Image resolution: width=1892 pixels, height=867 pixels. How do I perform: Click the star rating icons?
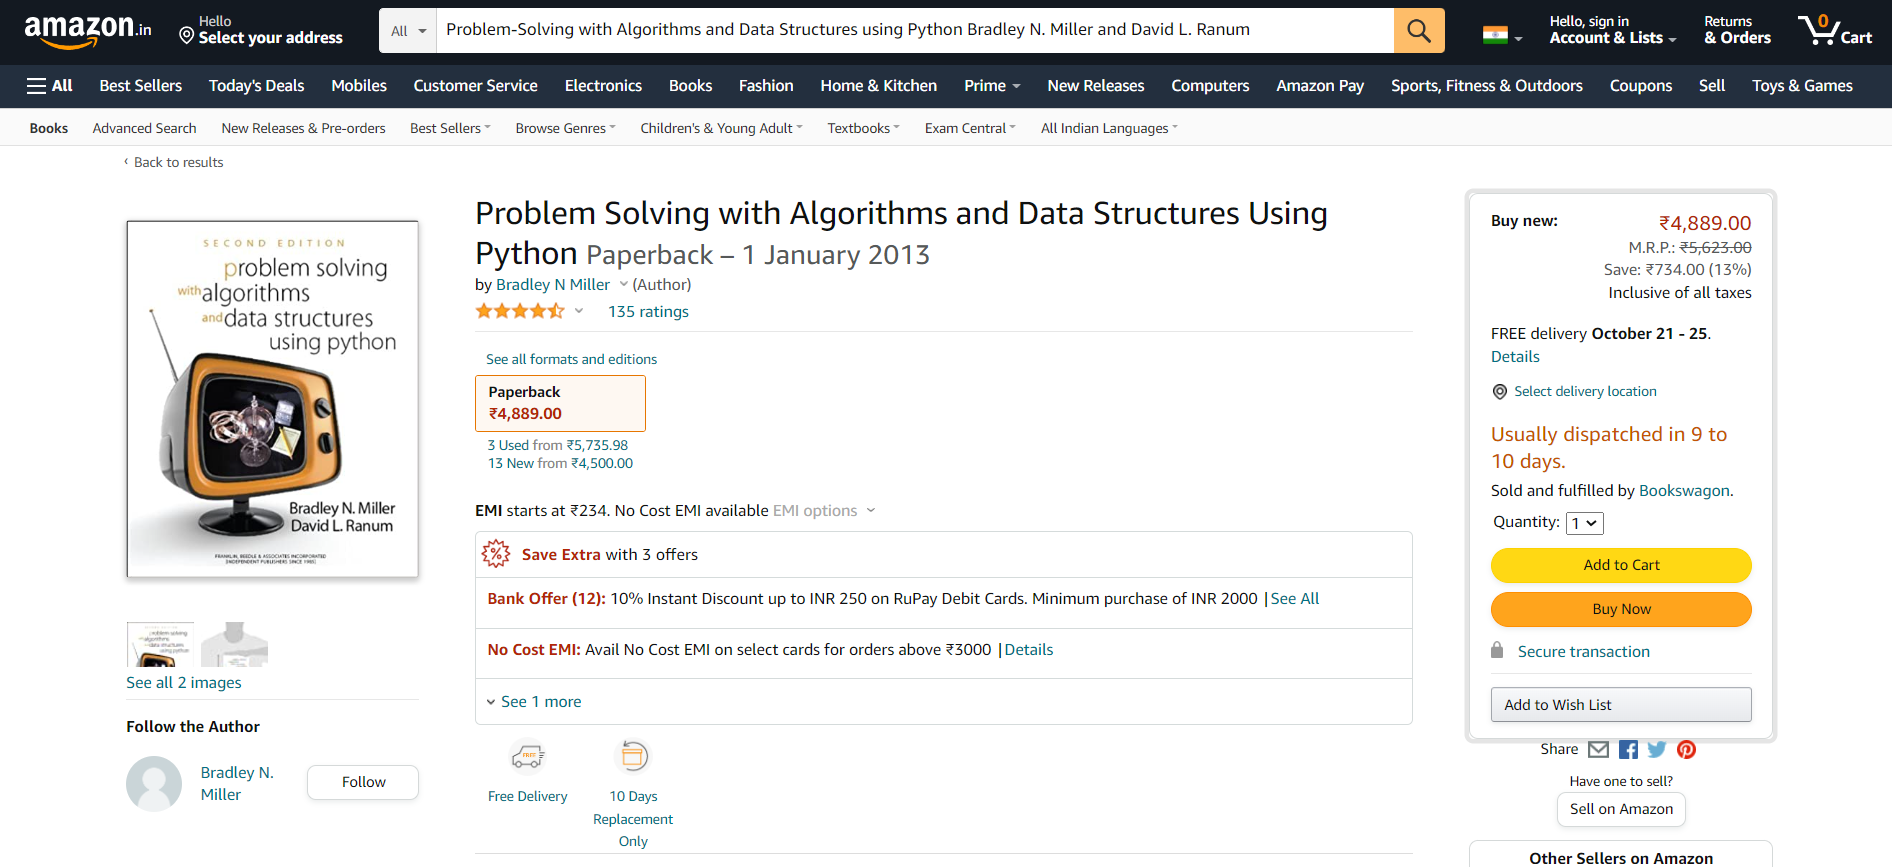pyautogui.click(x=520, y=311)
